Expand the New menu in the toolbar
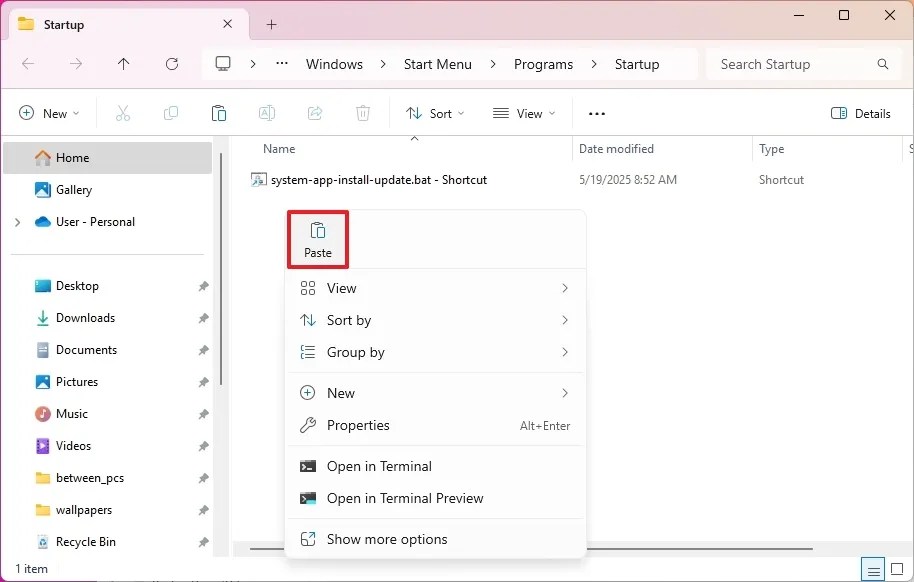The image size is (914, 582). [49, 113]
